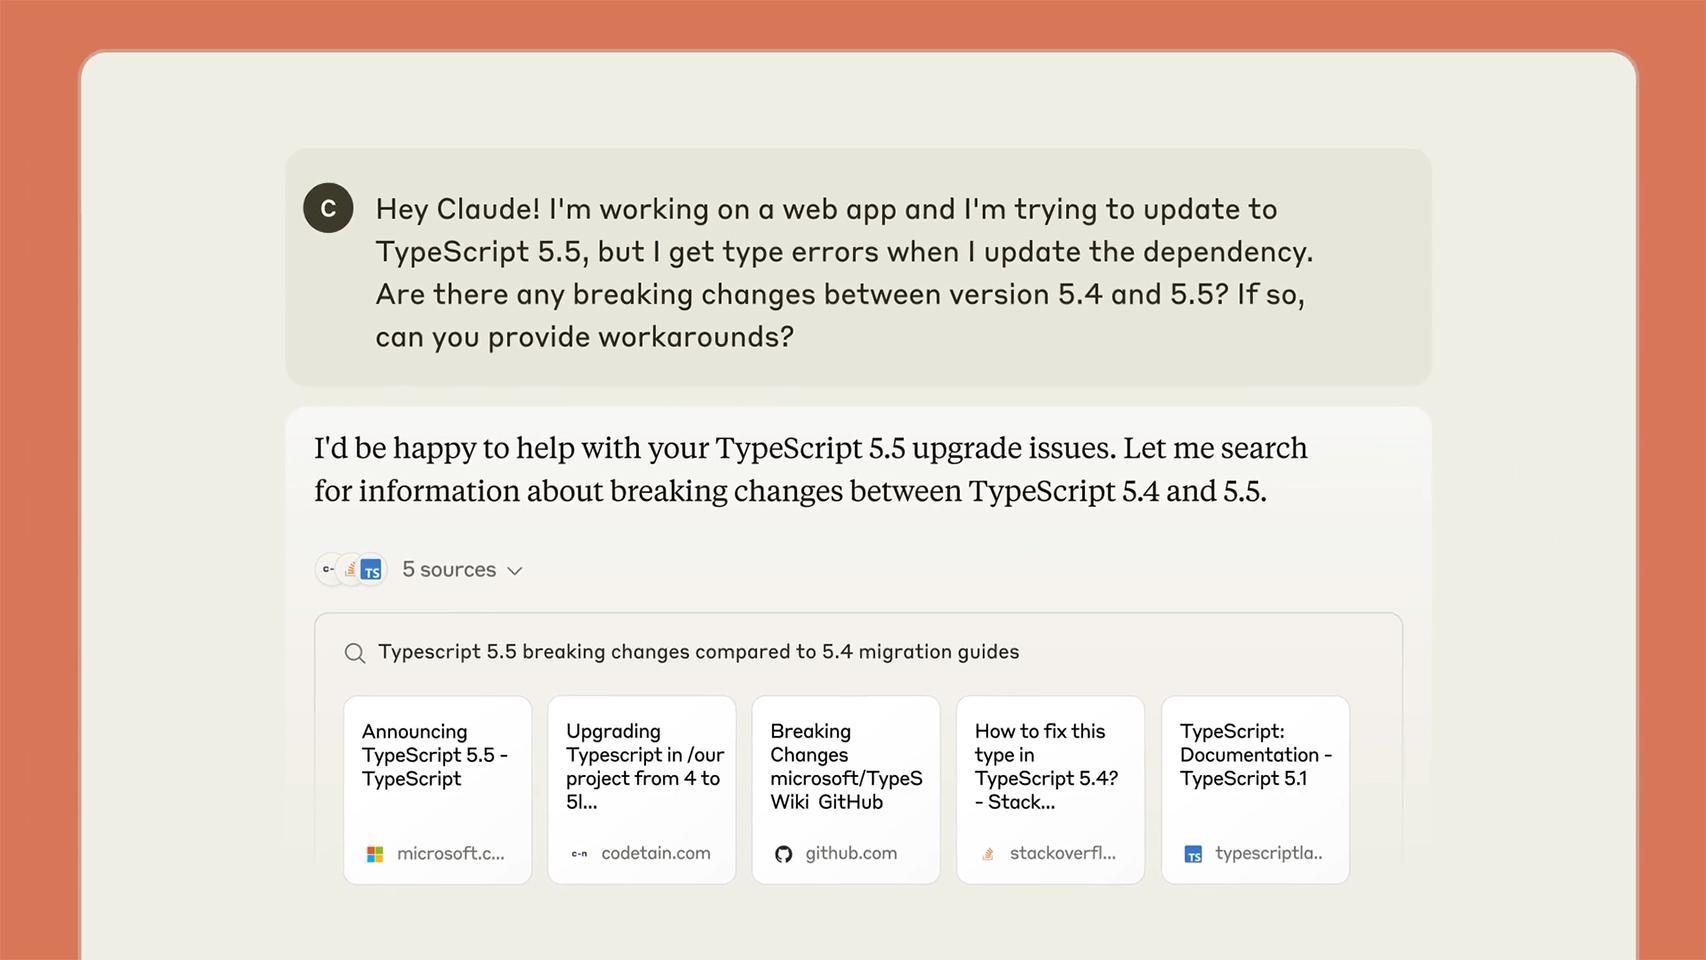1706x960 pixels.
Task: Open the Breaking Changes GitHub Wiki card
Action: 845,789
